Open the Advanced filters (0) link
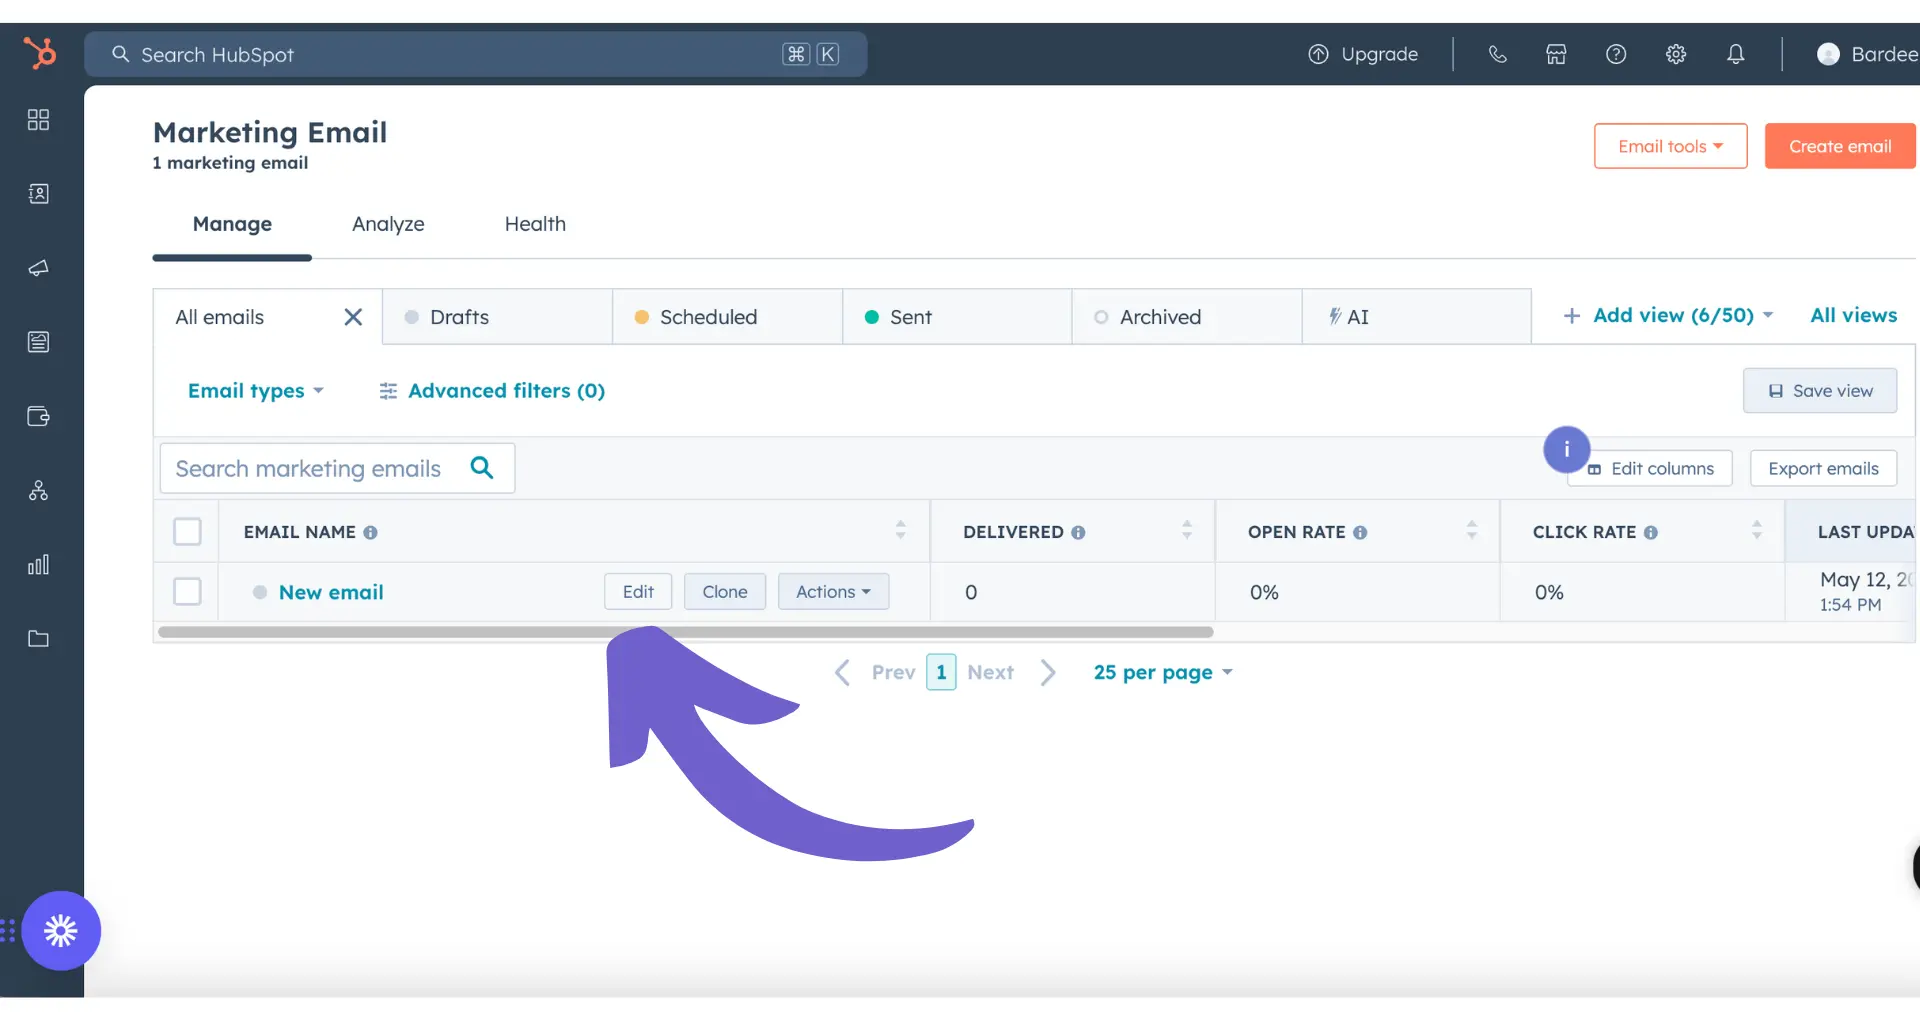Image resolution: width=1920 pixels, height=1020 pixels. coord(492,391)
